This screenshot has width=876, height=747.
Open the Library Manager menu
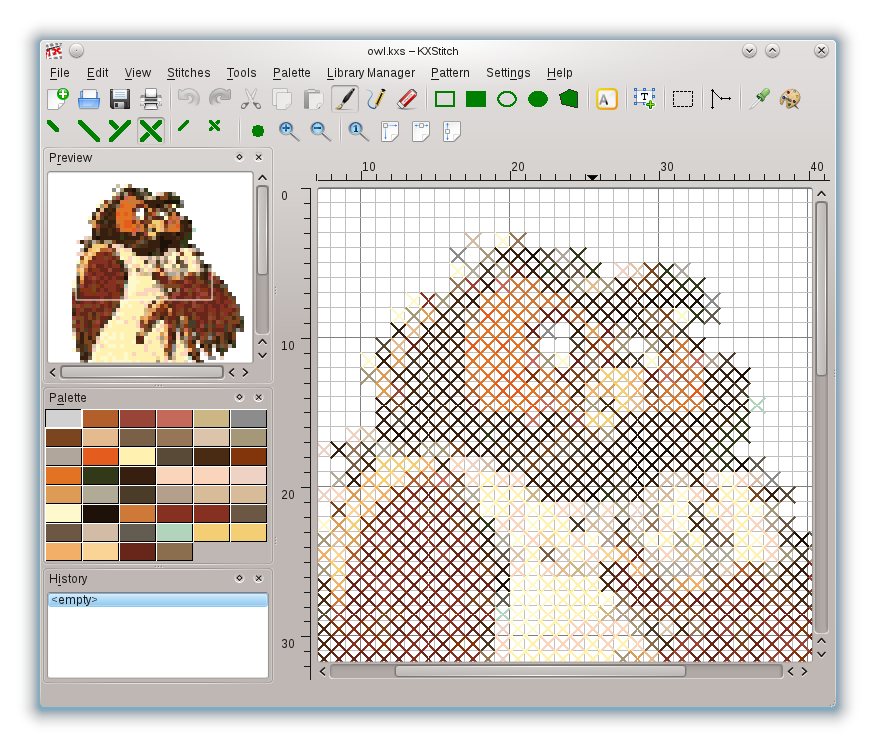[x=370, y=73]
